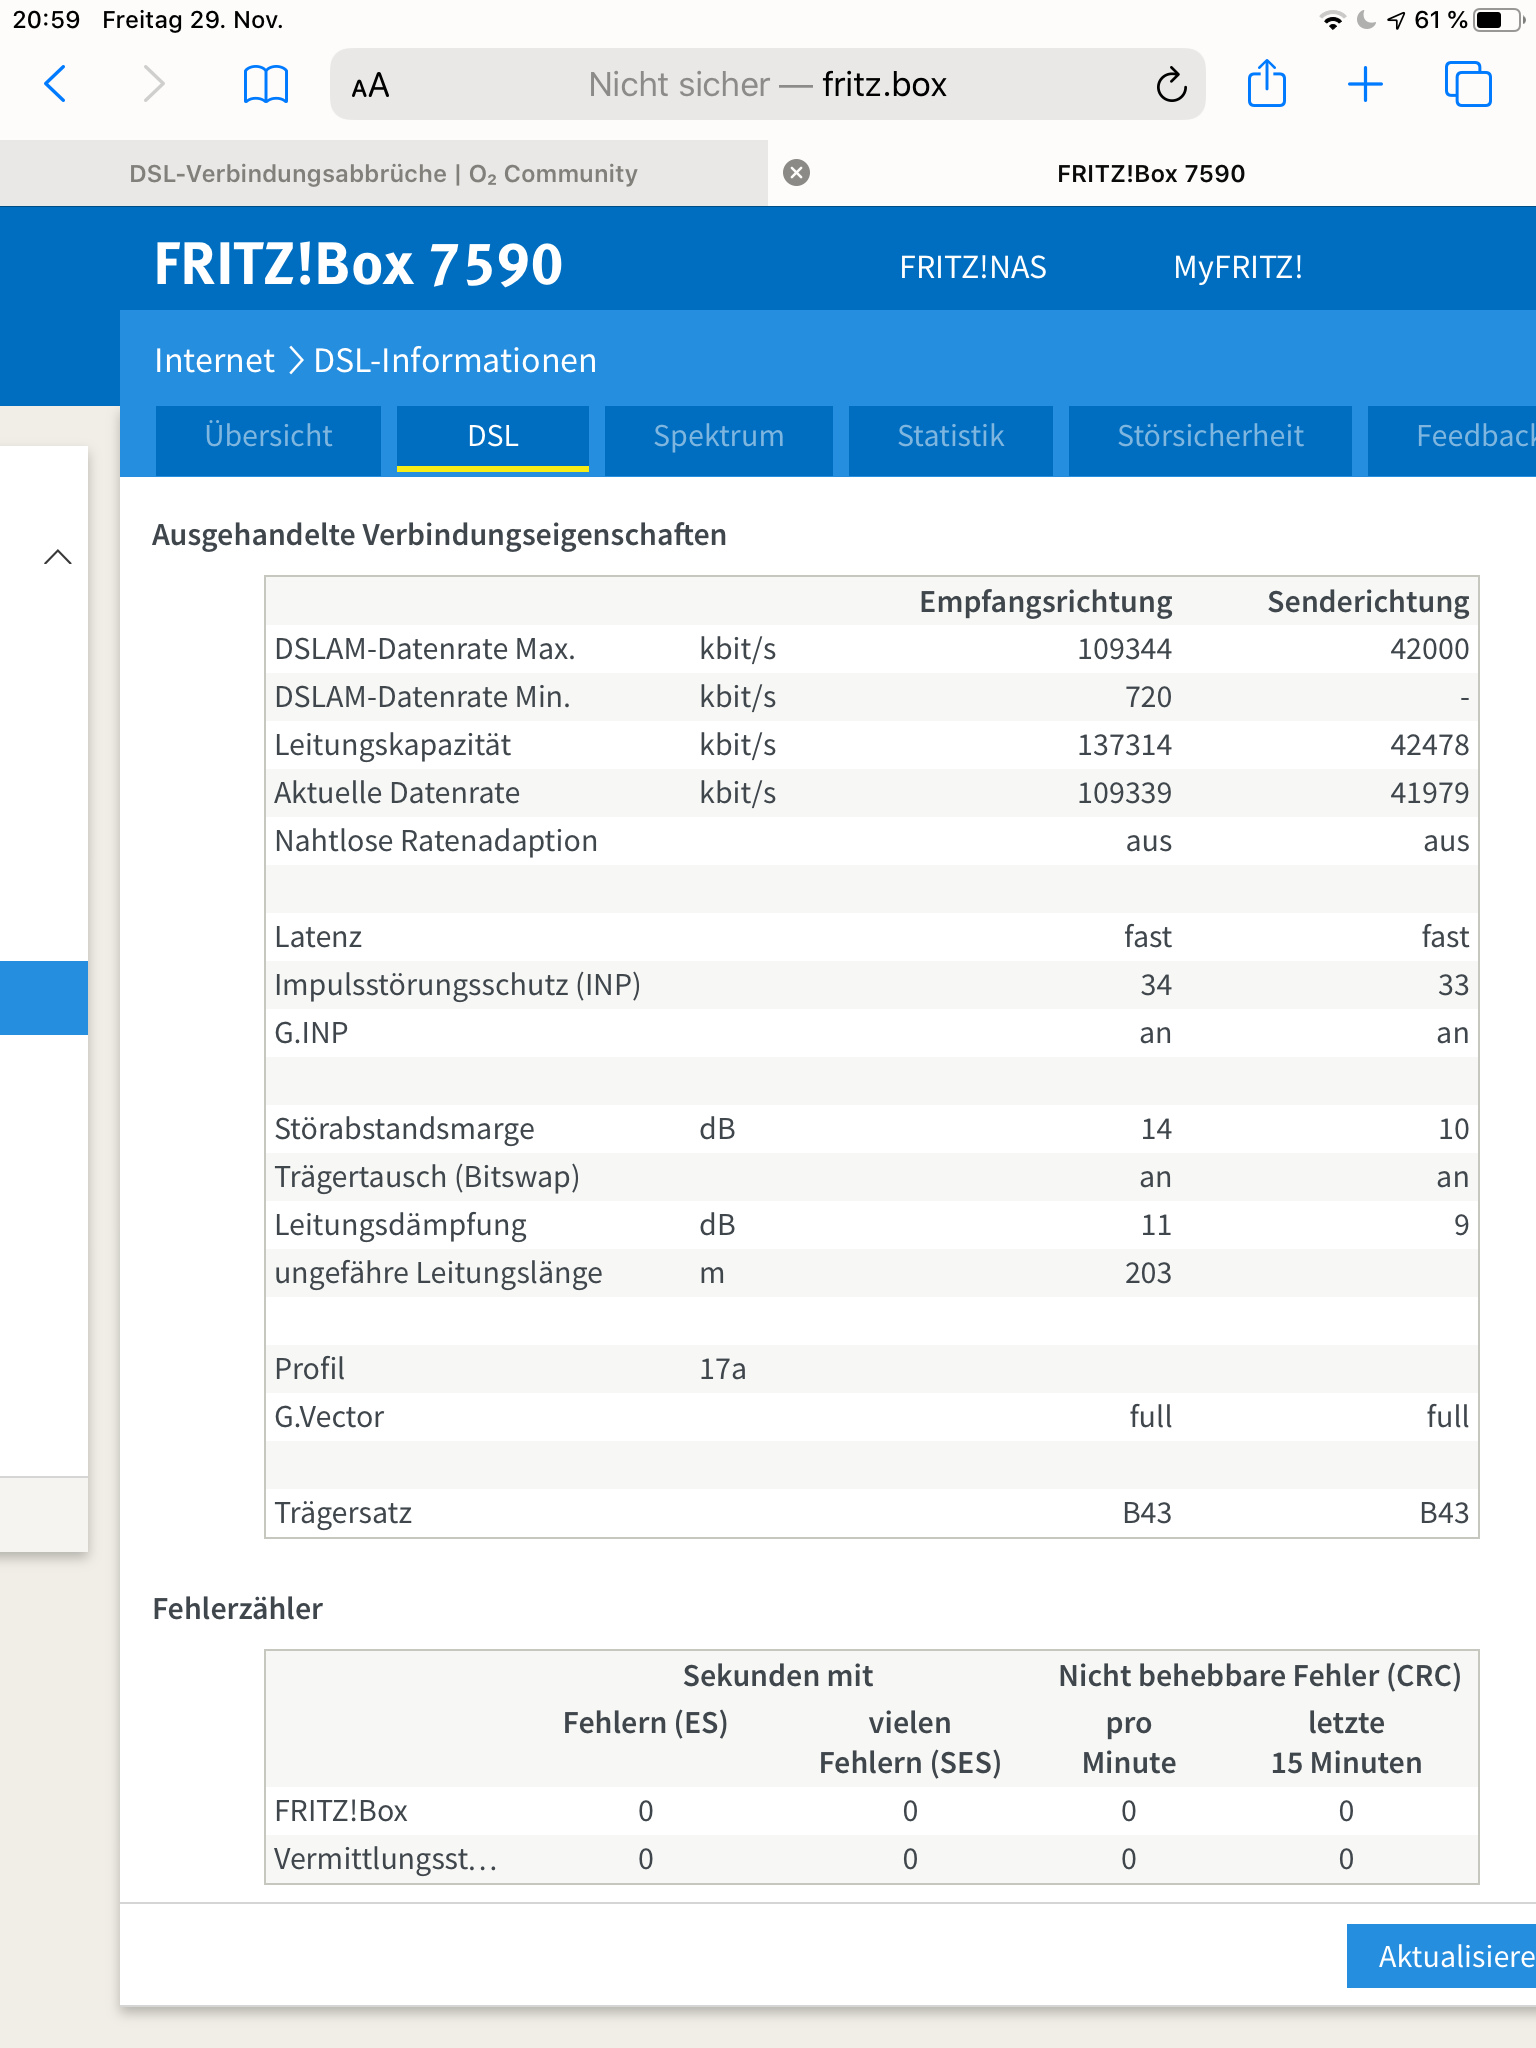1536x2048 pixels.
Task: Select the DSLAM-Datenrate Min. value 720
Action: click(x=1148, y=697)
